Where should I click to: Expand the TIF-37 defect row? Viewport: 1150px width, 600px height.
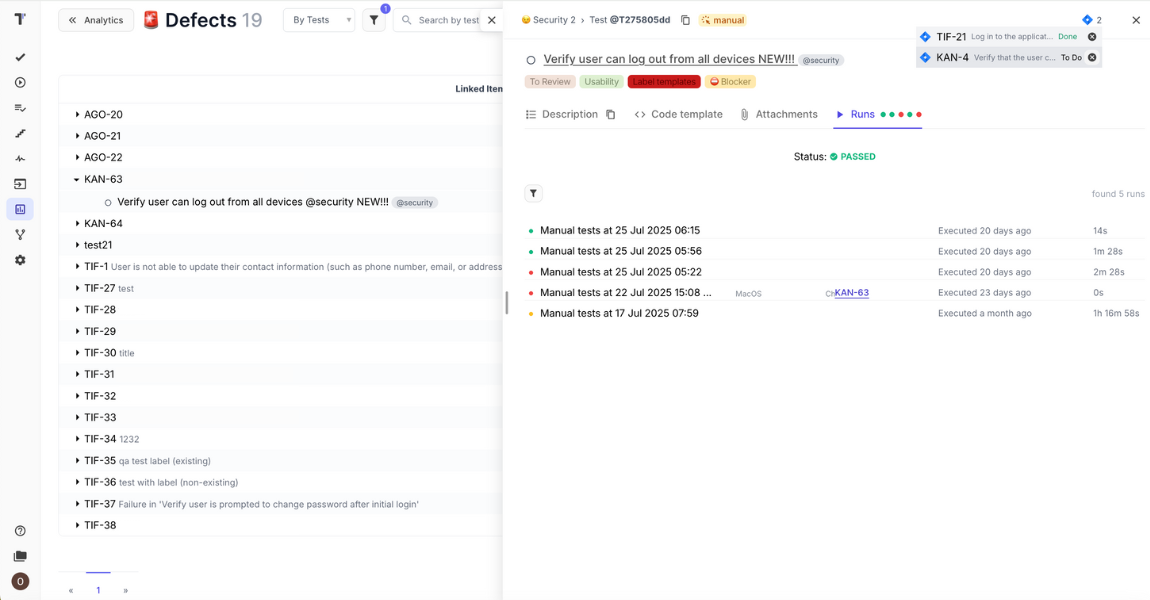pyautogui.click(x=79, y=503)
